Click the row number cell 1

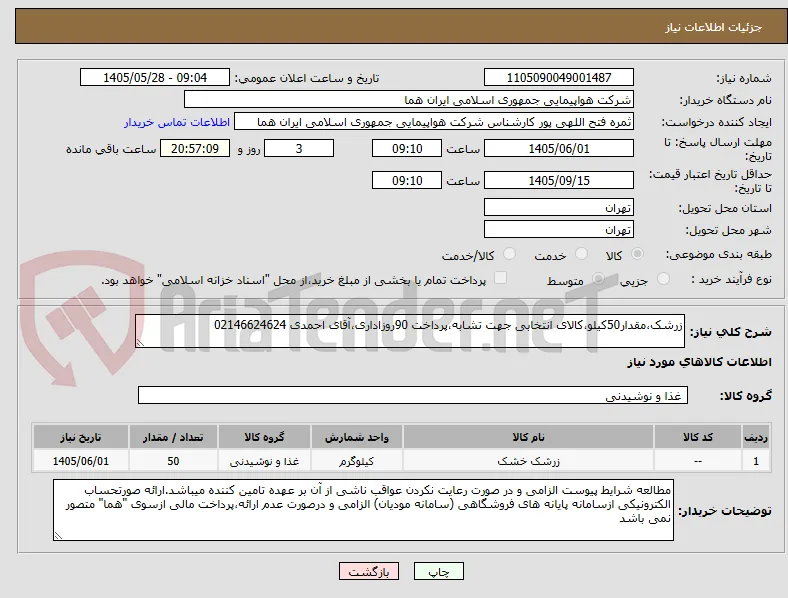click(x=756, y=461)
